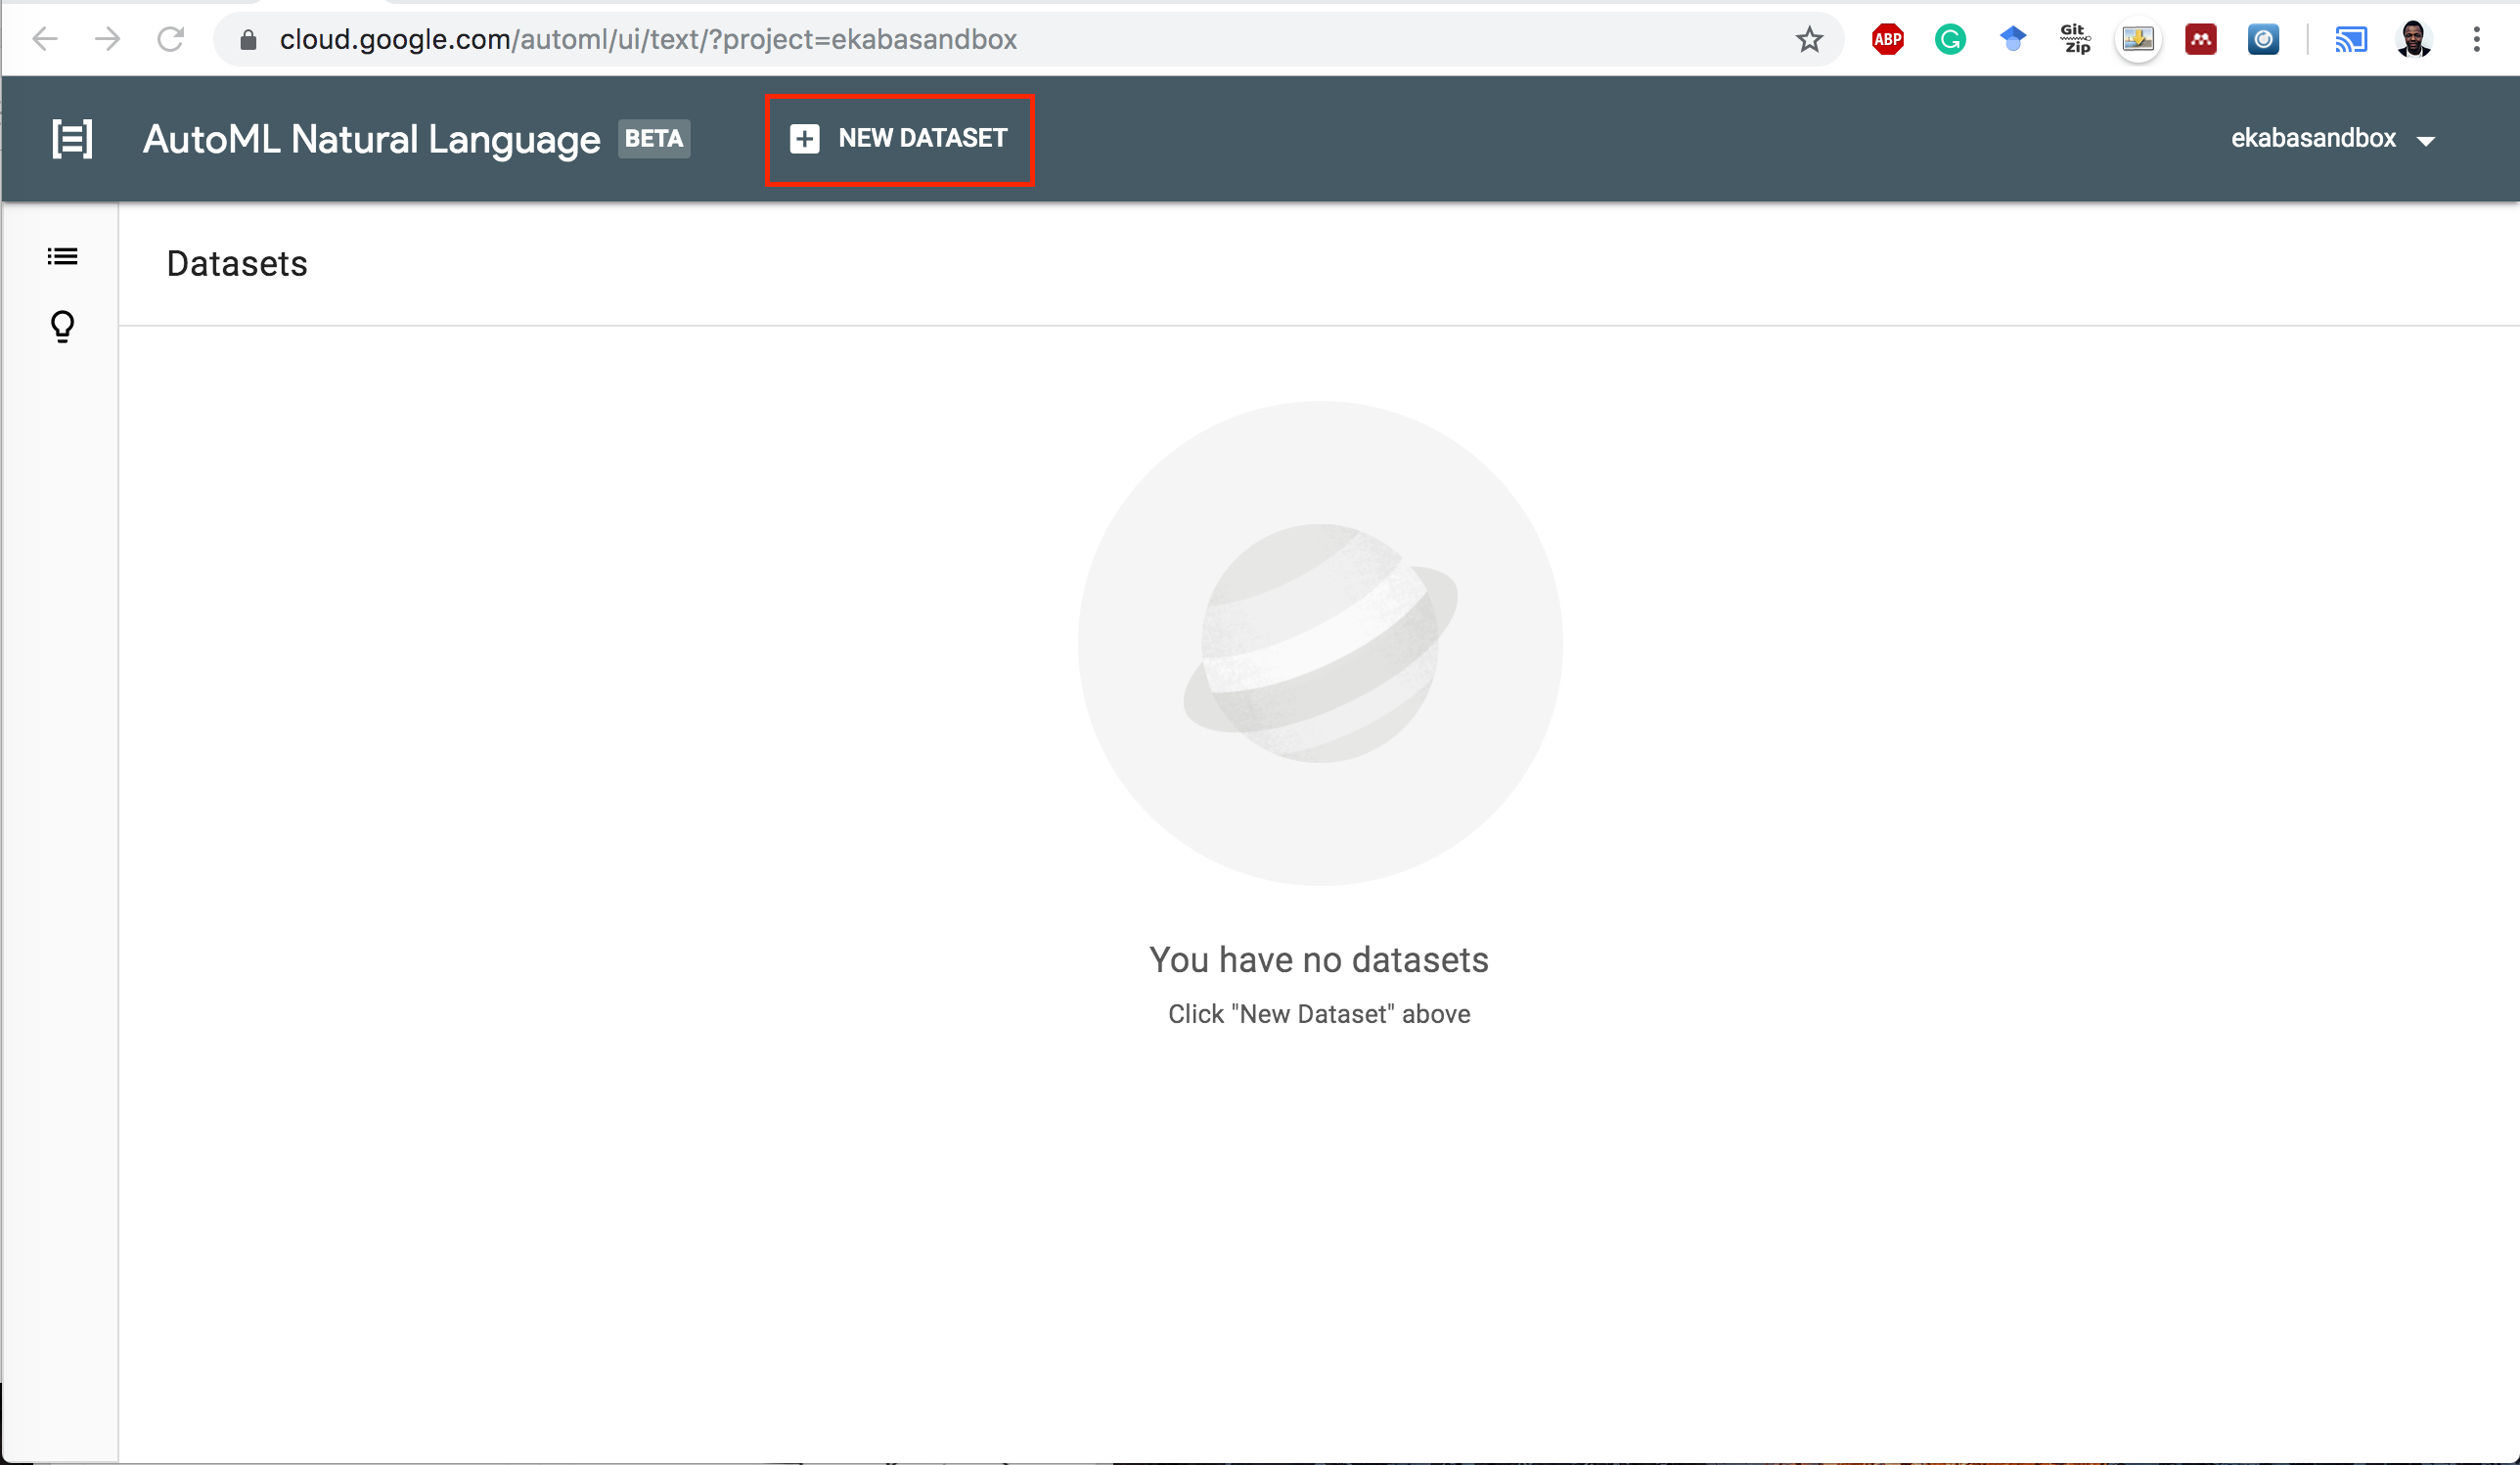Open the Grammarly extension icon

point(1949,40)
